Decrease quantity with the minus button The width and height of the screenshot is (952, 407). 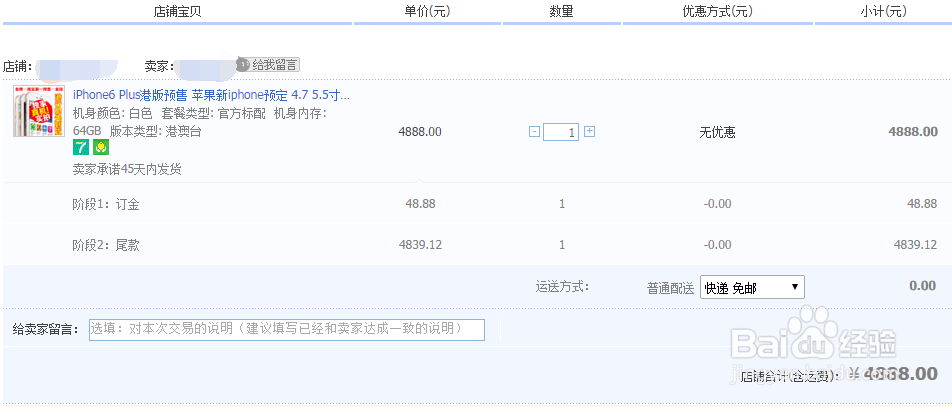pyautogui.click(x=534, y=131)
